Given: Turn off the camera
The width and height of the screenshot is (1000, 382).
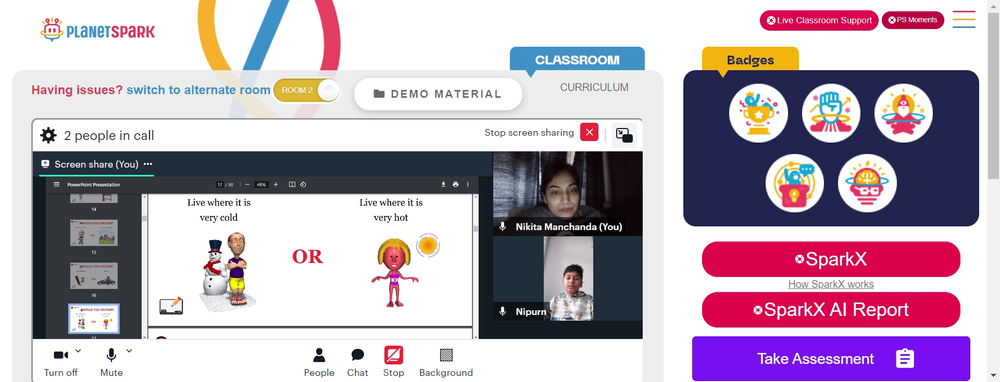Looking at the screenshot, I should pos(61,362).
